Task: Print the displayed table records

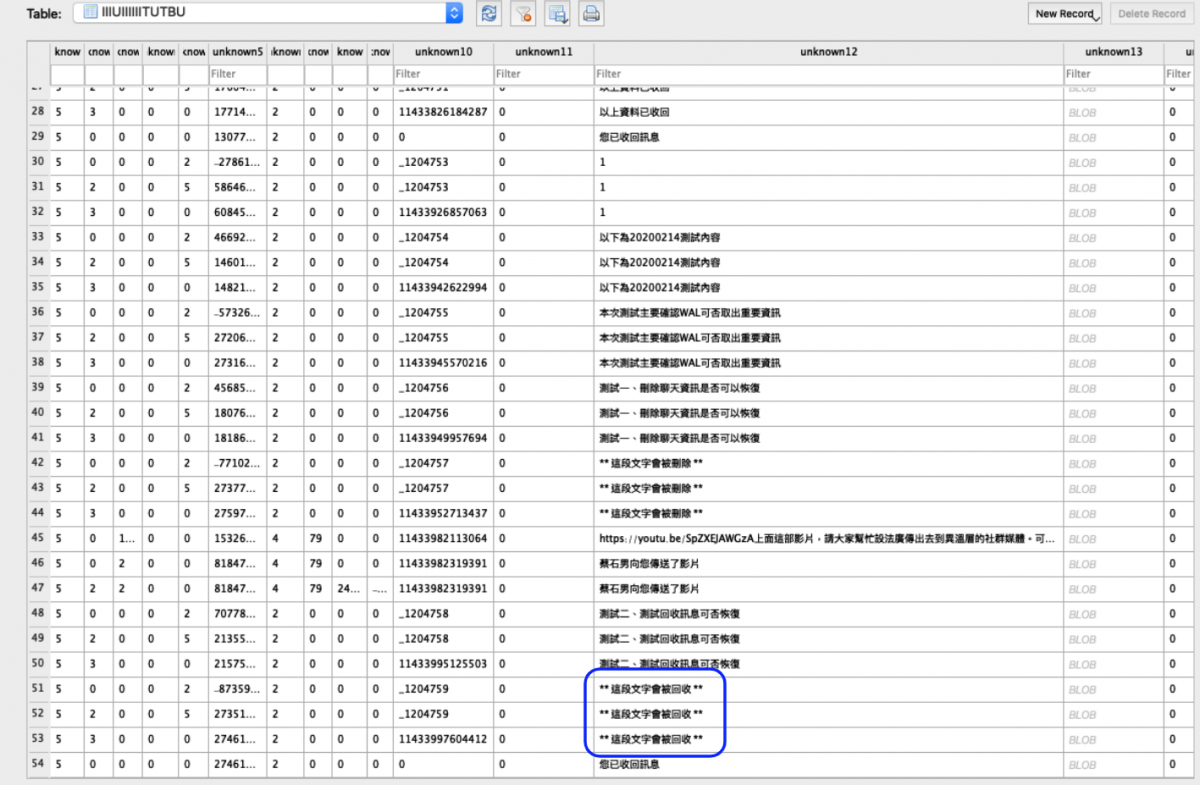Action: 592,13
